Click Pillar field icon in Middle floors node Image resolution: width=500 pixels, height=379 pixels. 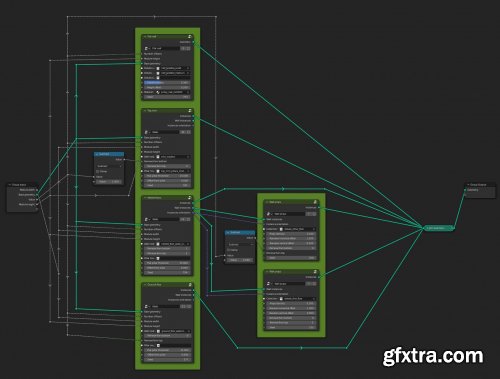(x=158, y=258)
